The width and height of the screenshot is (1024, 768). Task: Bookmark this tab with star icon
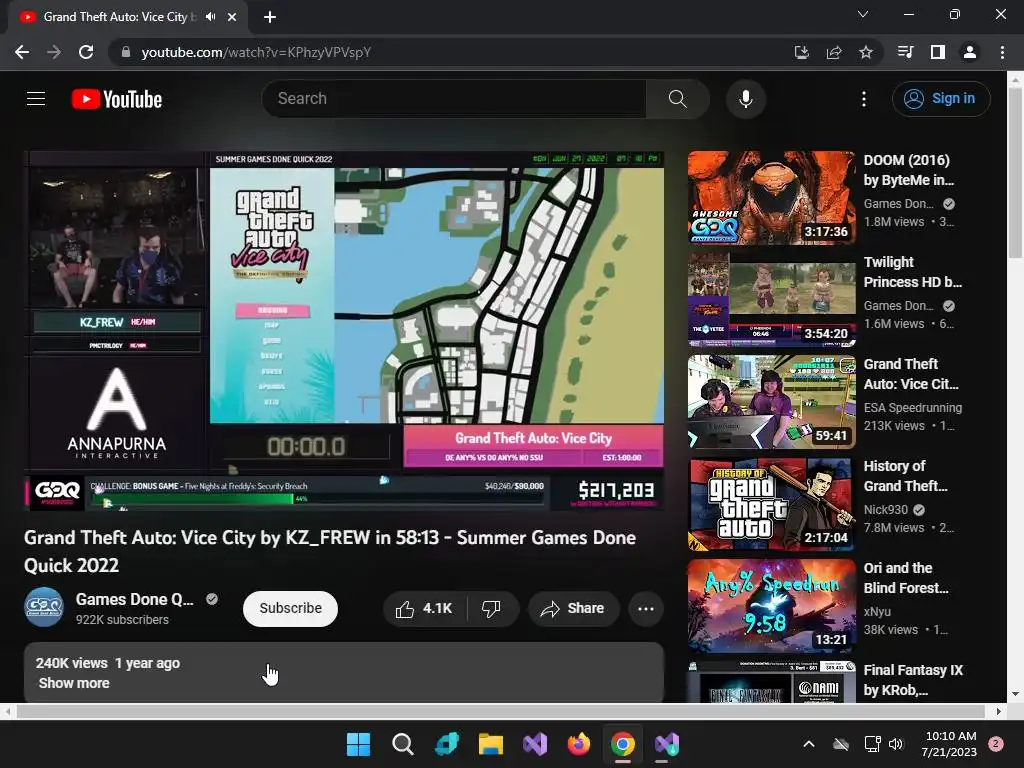(x=866, y=52)
